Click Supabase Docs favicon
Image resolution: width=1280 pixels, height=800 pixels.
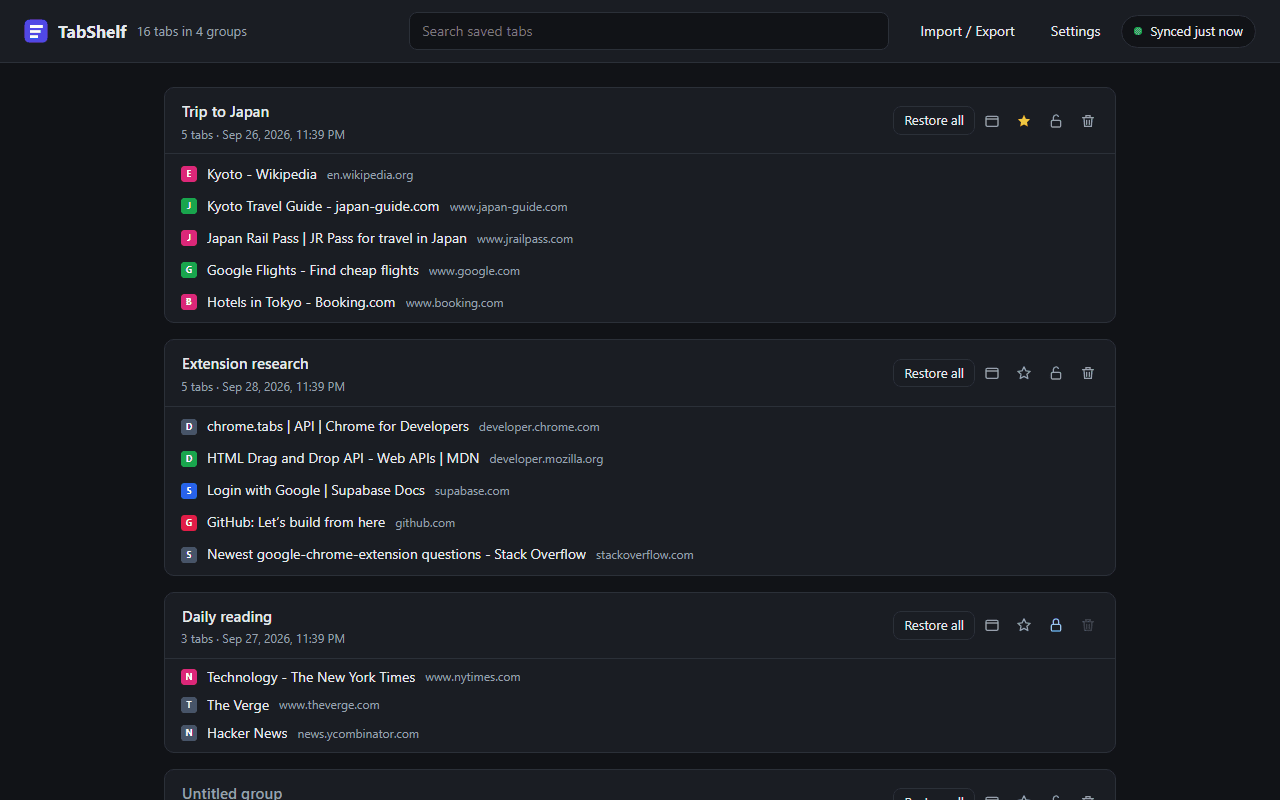coord(189,491)
